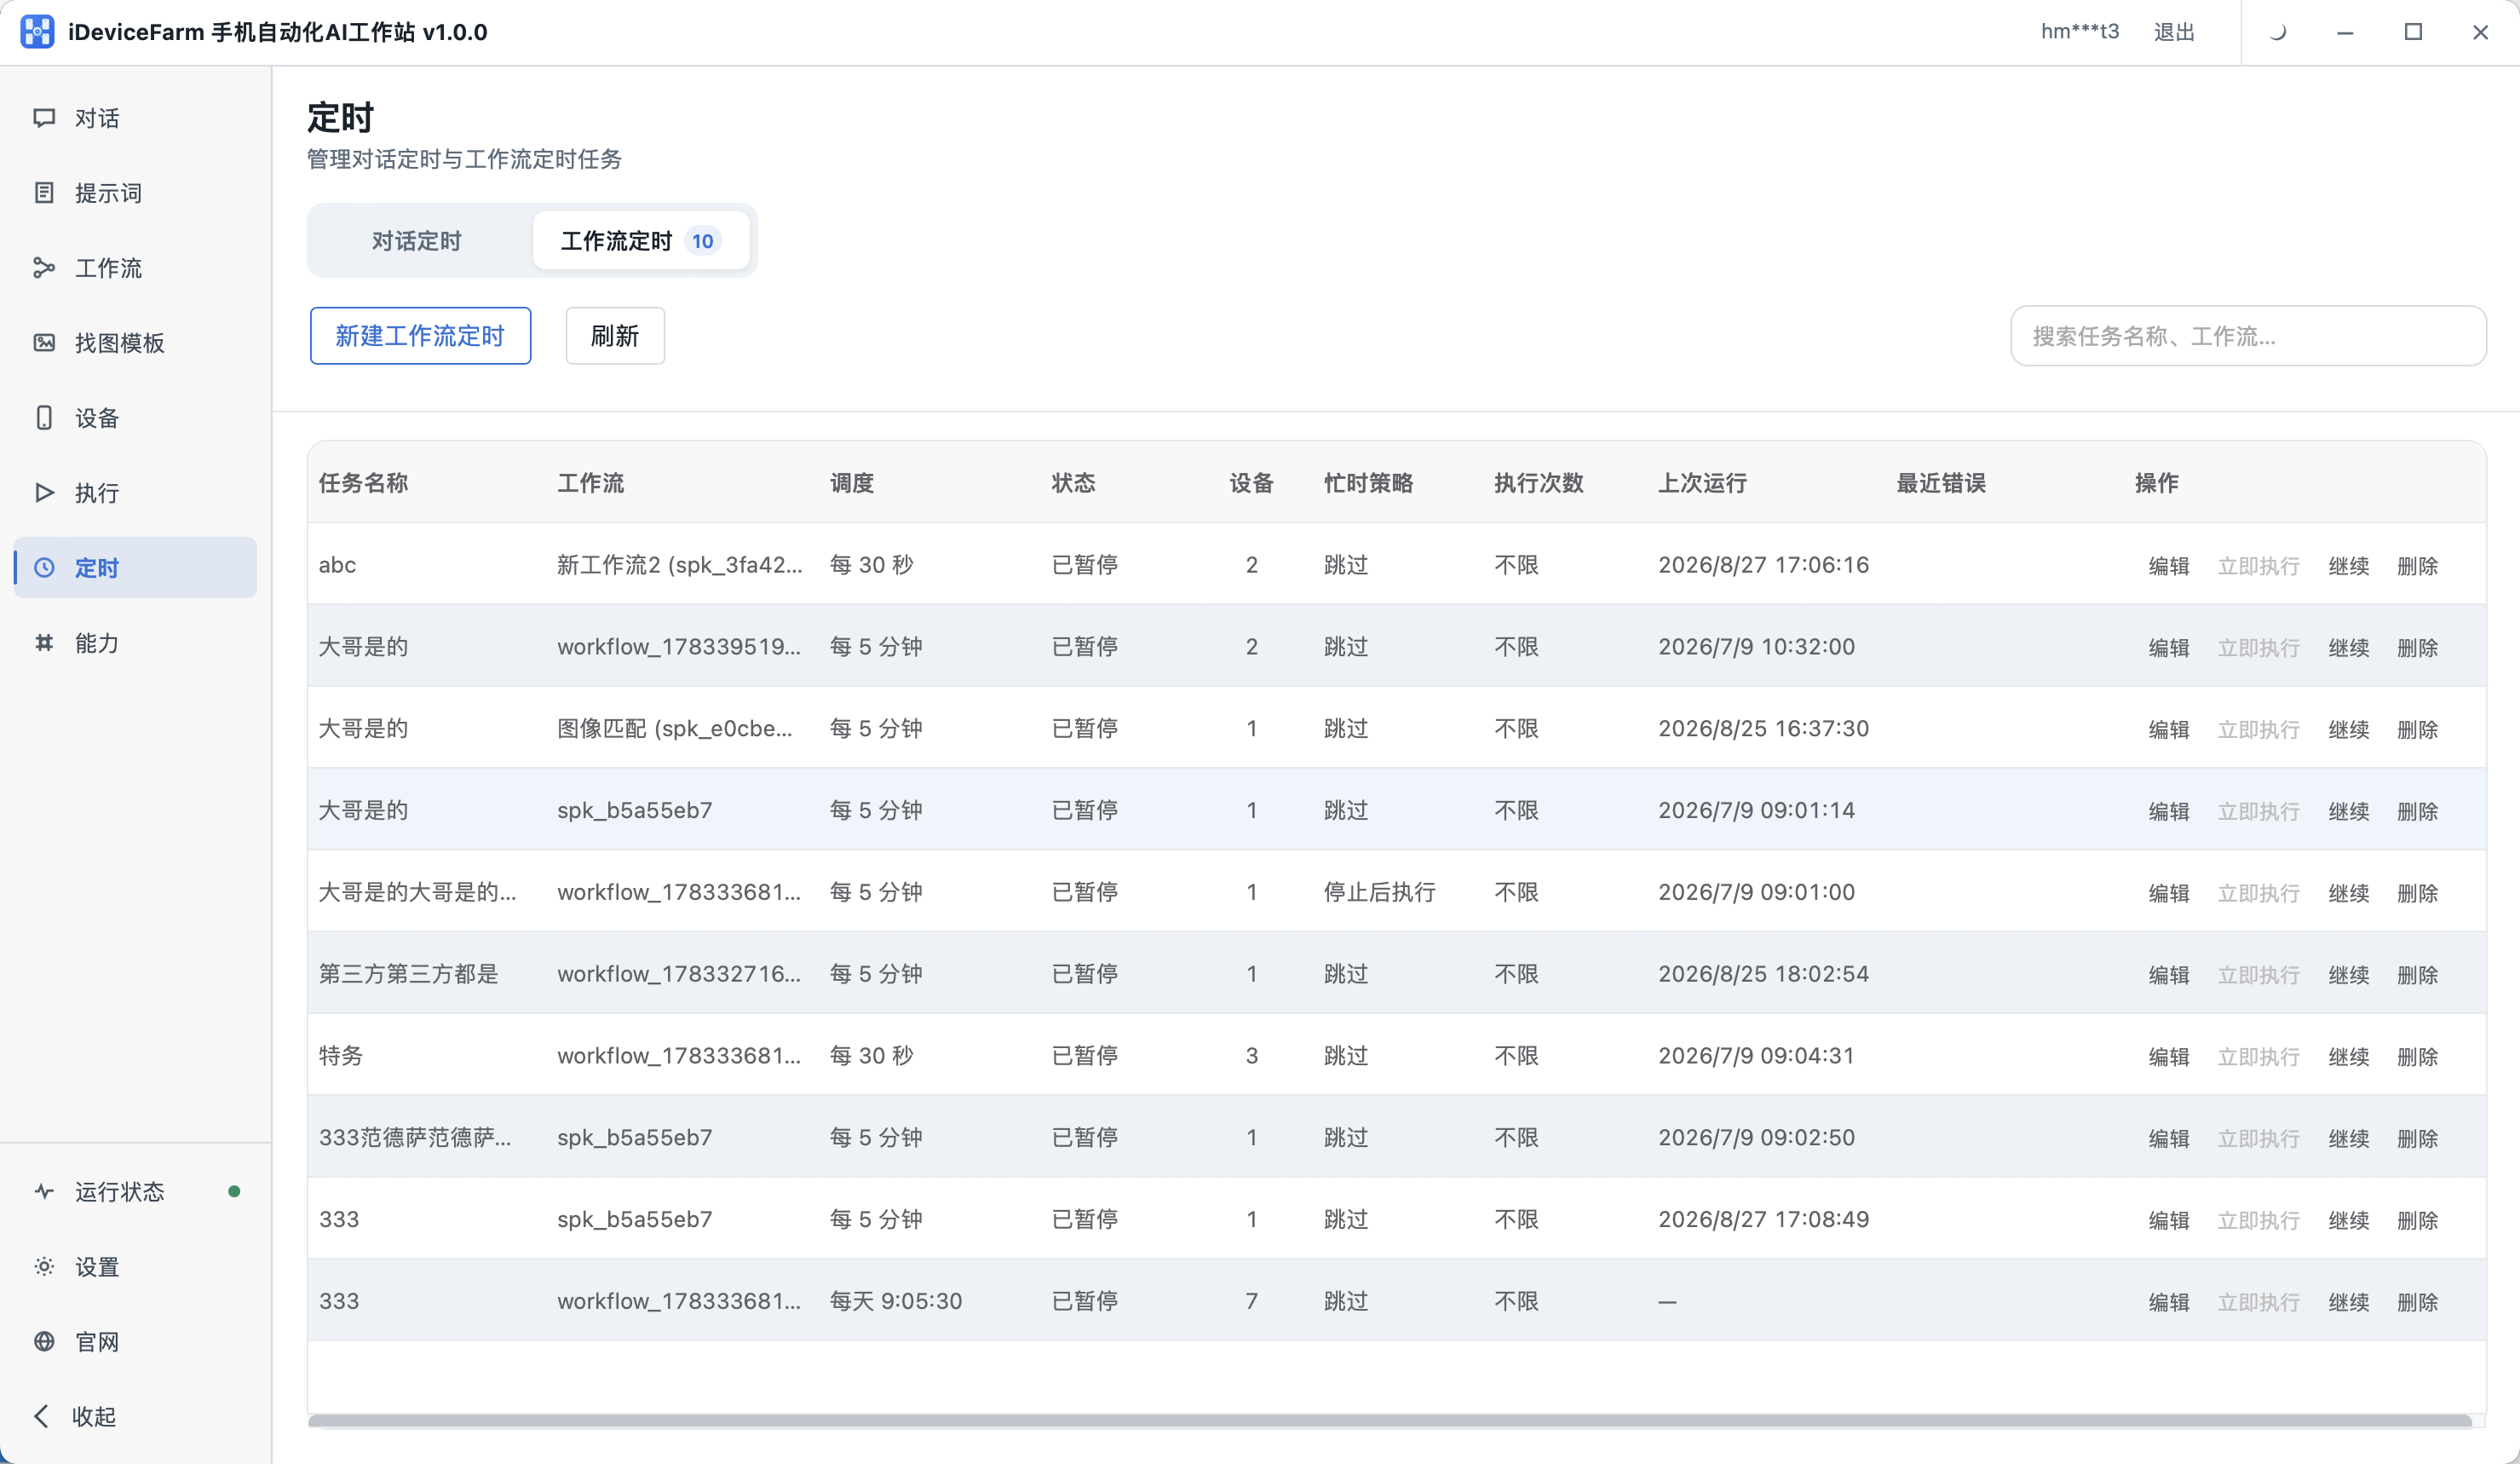Click 继续 on 2026/7/9 10:32:00 row

click(2349, 648)
